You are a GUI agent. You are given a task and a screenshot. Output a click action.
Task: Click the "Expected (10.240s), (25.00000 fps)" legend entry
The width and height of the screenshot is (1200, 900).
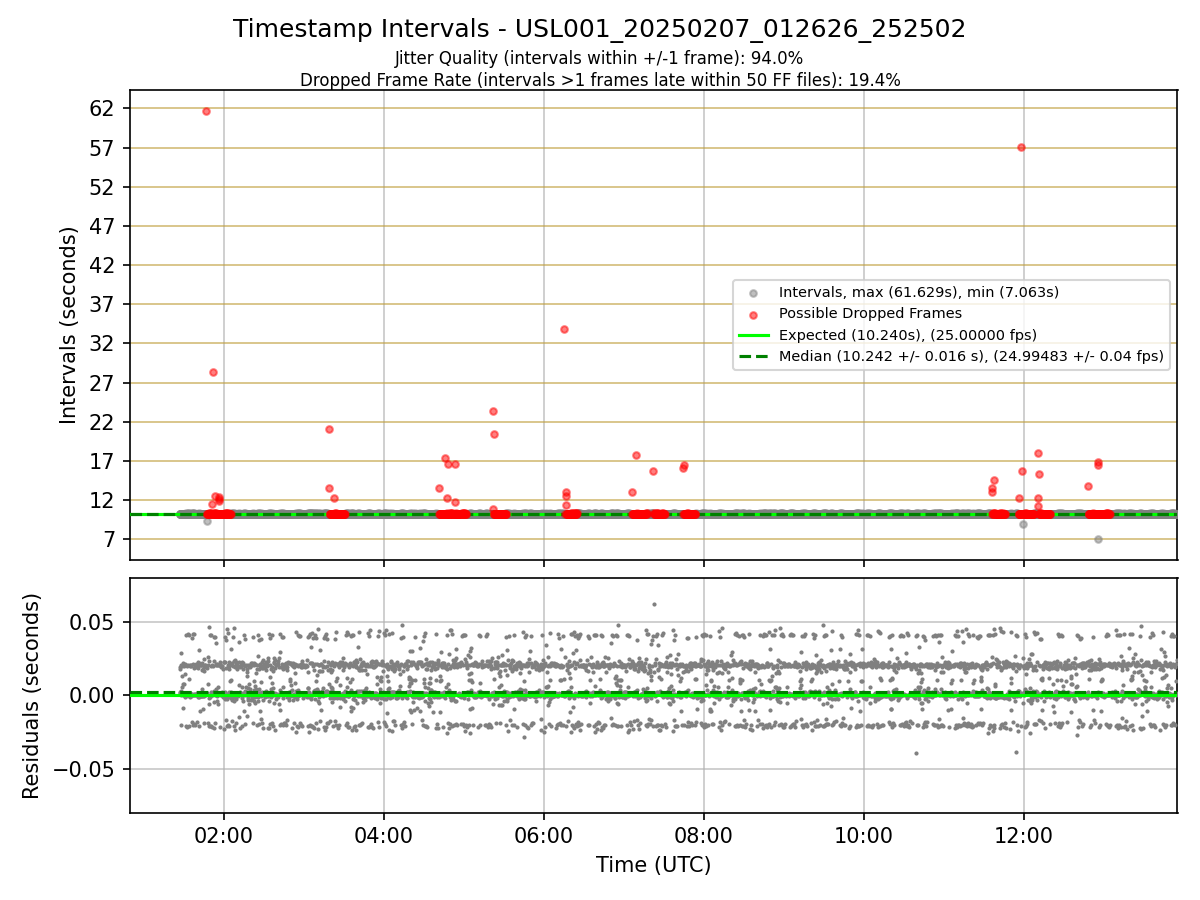[x=907, y=334]
